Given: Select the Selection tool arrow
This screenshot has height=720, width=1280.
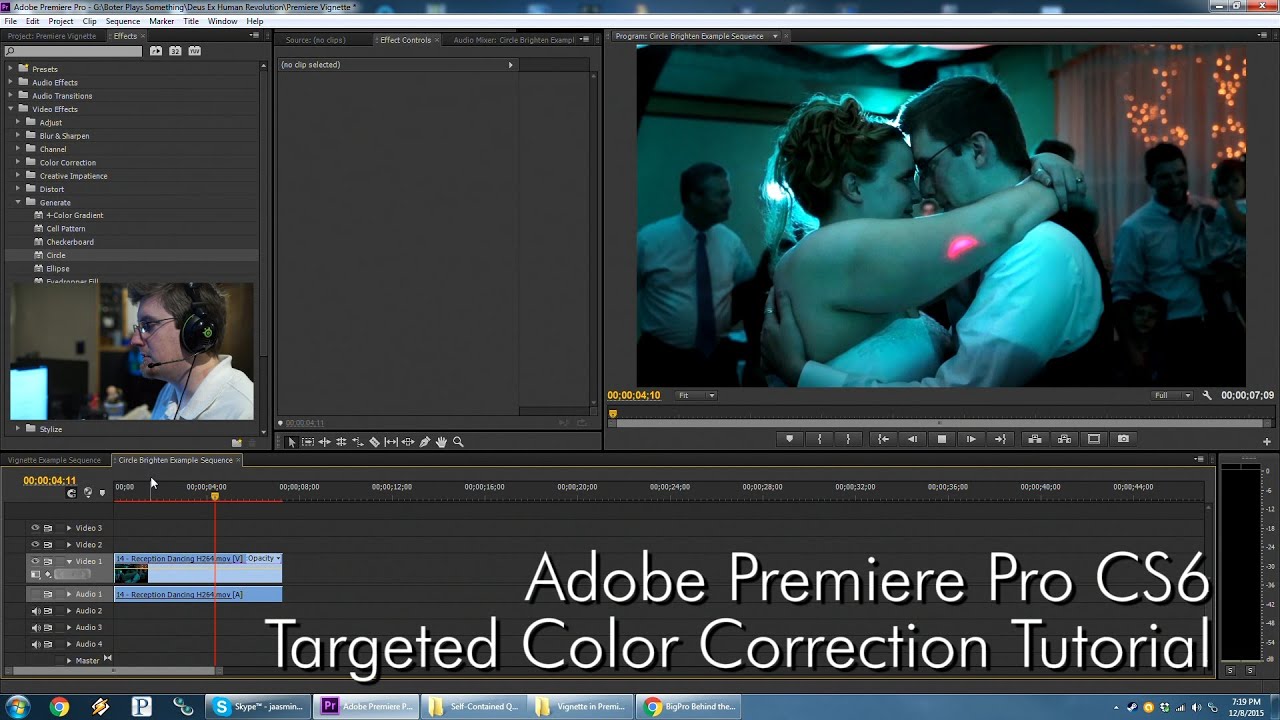Looking at the screenshot, I should coord(292,442).
